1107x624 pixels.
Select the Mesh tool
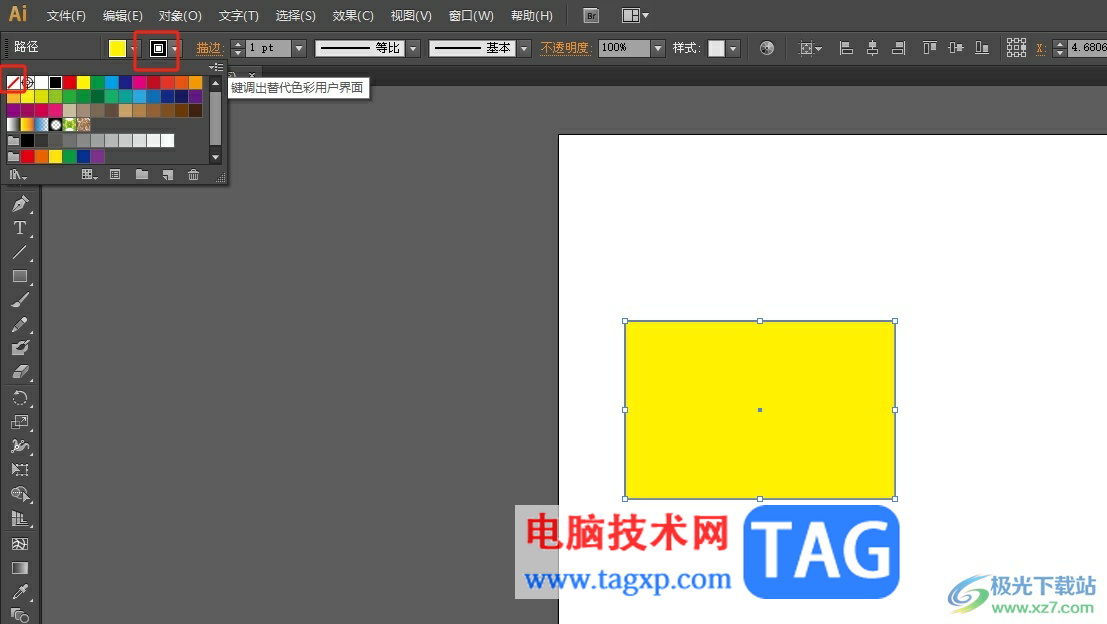coord(20,544)
